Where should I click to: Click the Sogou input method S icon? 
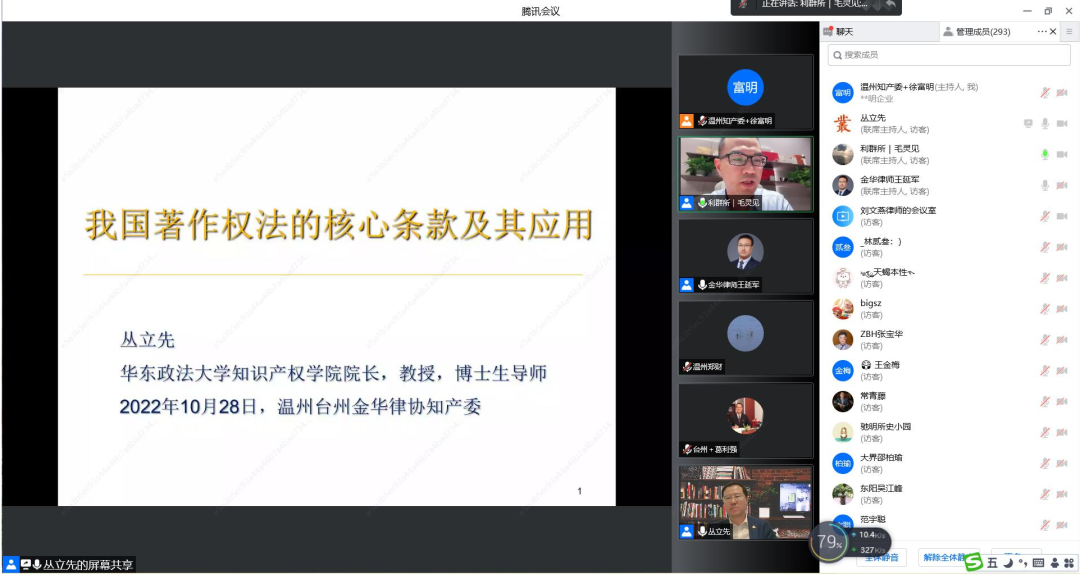click(x=973, y=563)
